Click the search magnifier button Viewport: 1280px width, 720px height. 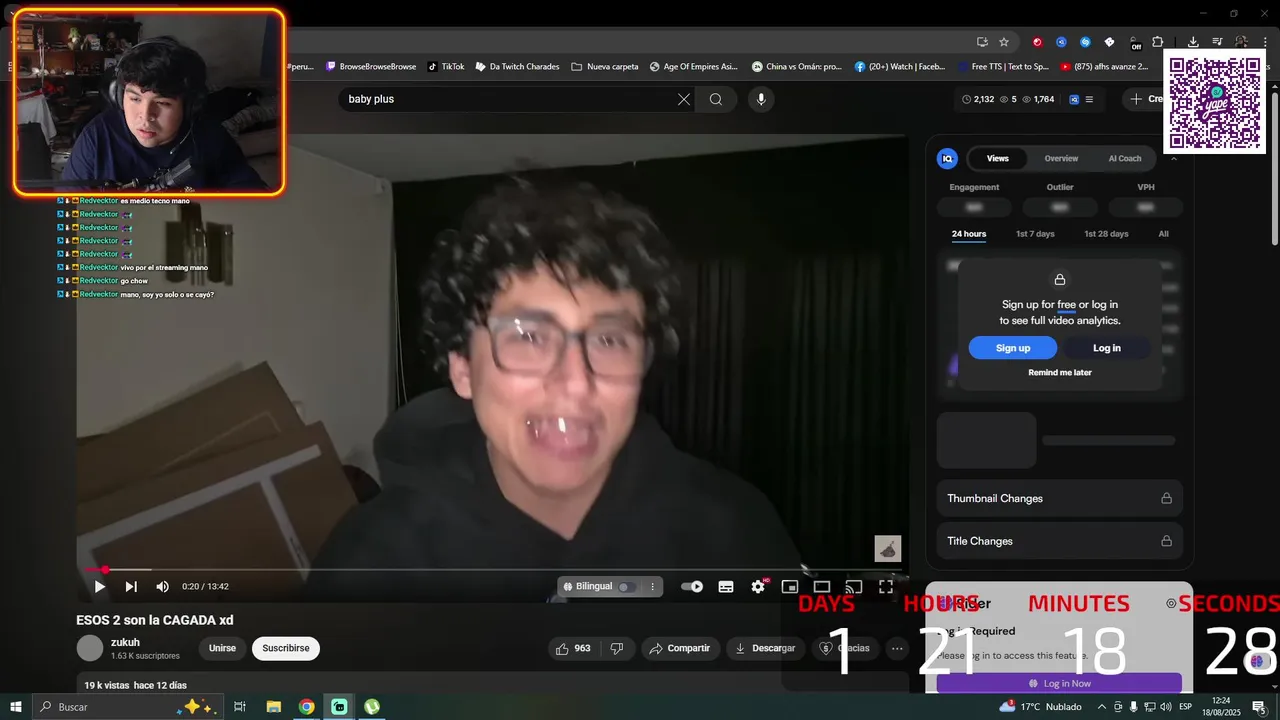tap(716, 99)
